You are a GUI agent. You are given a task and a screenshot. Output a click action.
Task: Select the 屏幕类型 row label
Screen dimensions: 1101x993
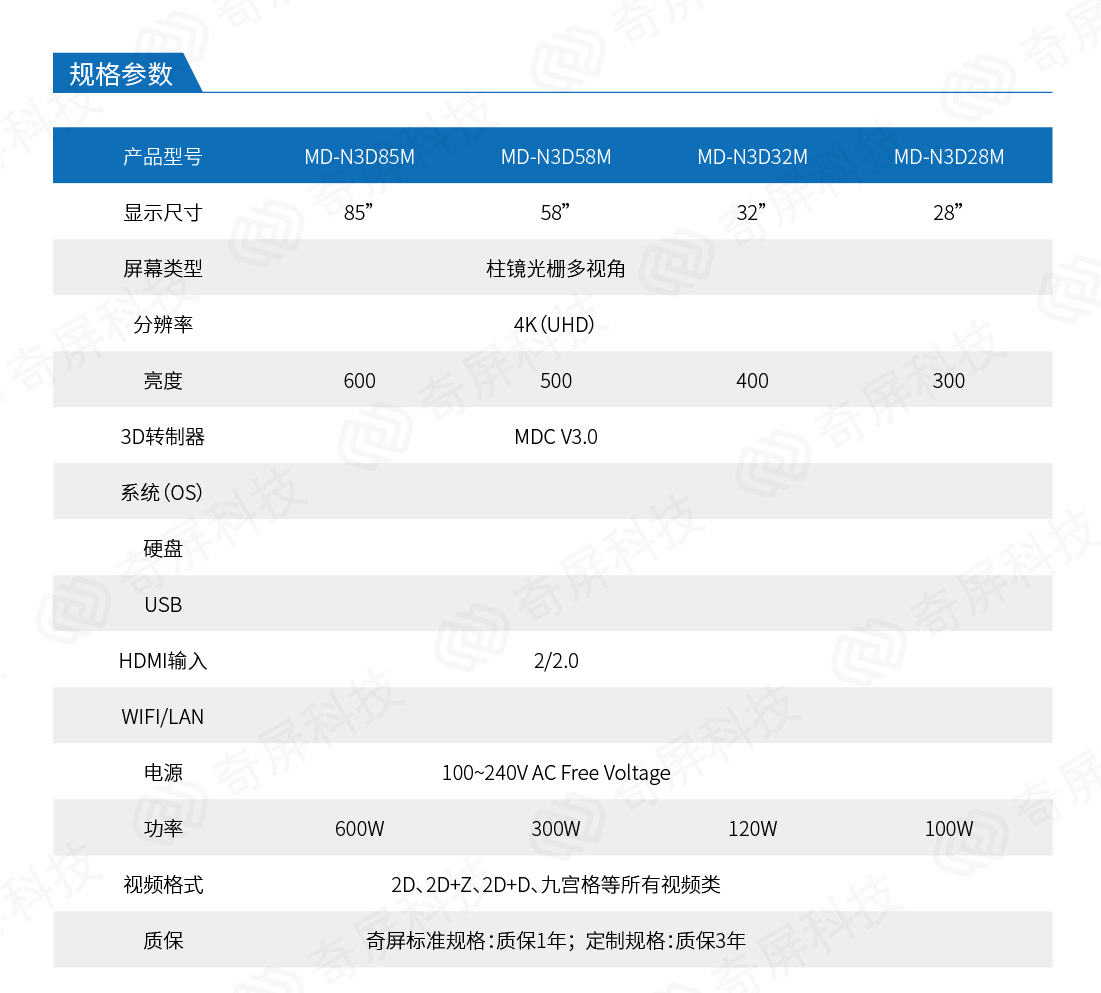click(x=163, y=268)
